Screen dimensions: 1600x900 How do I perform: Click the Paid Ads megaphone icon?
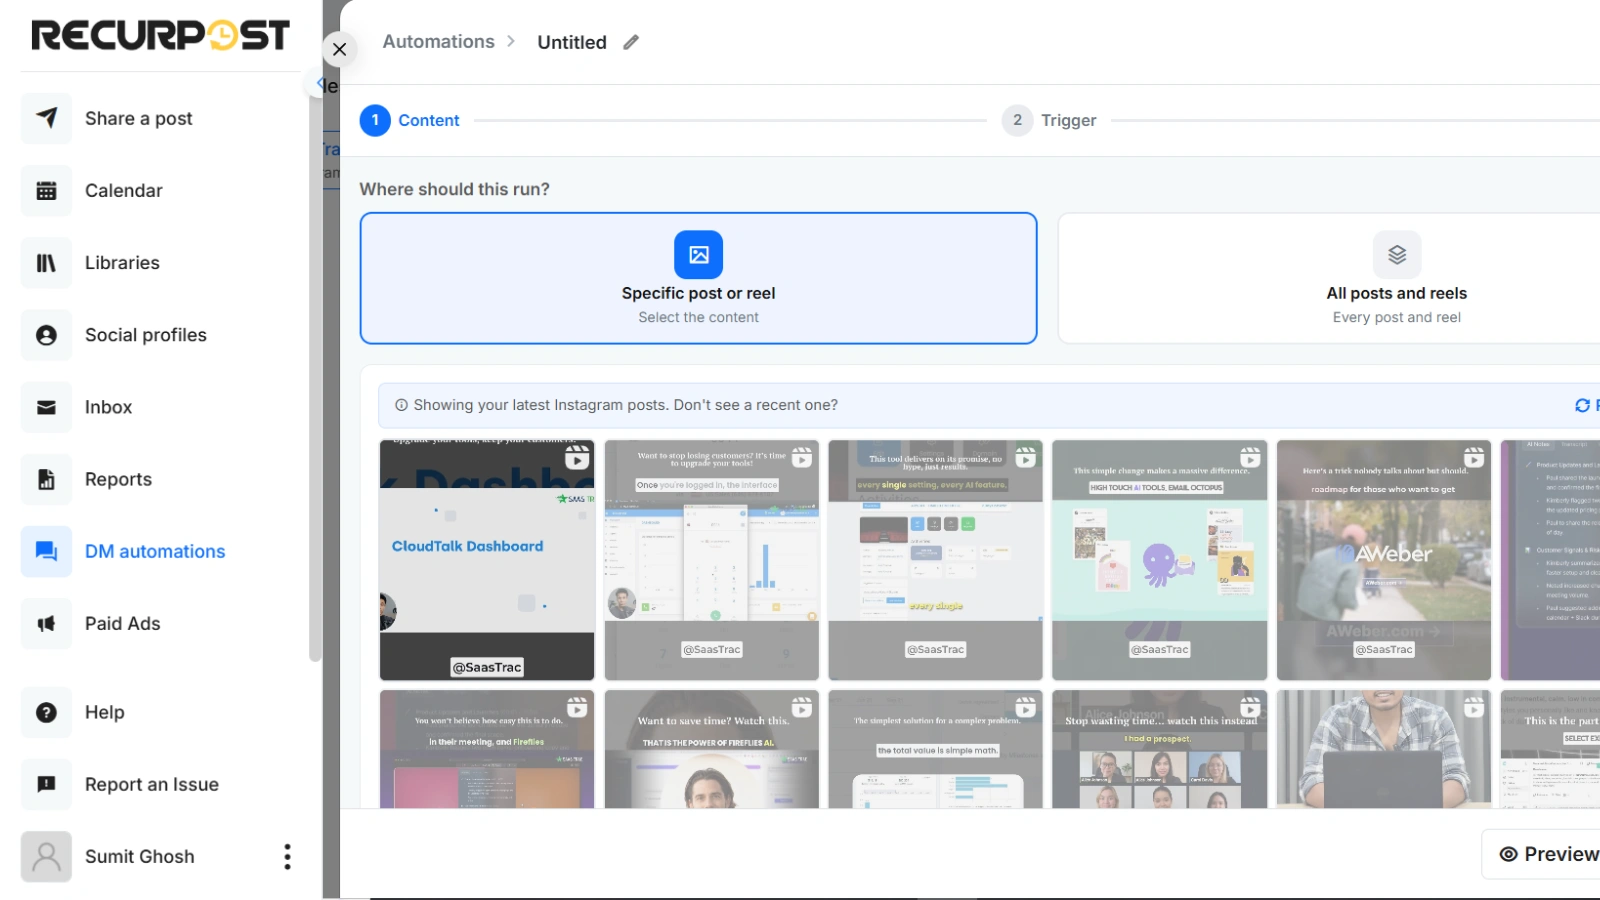45,623
